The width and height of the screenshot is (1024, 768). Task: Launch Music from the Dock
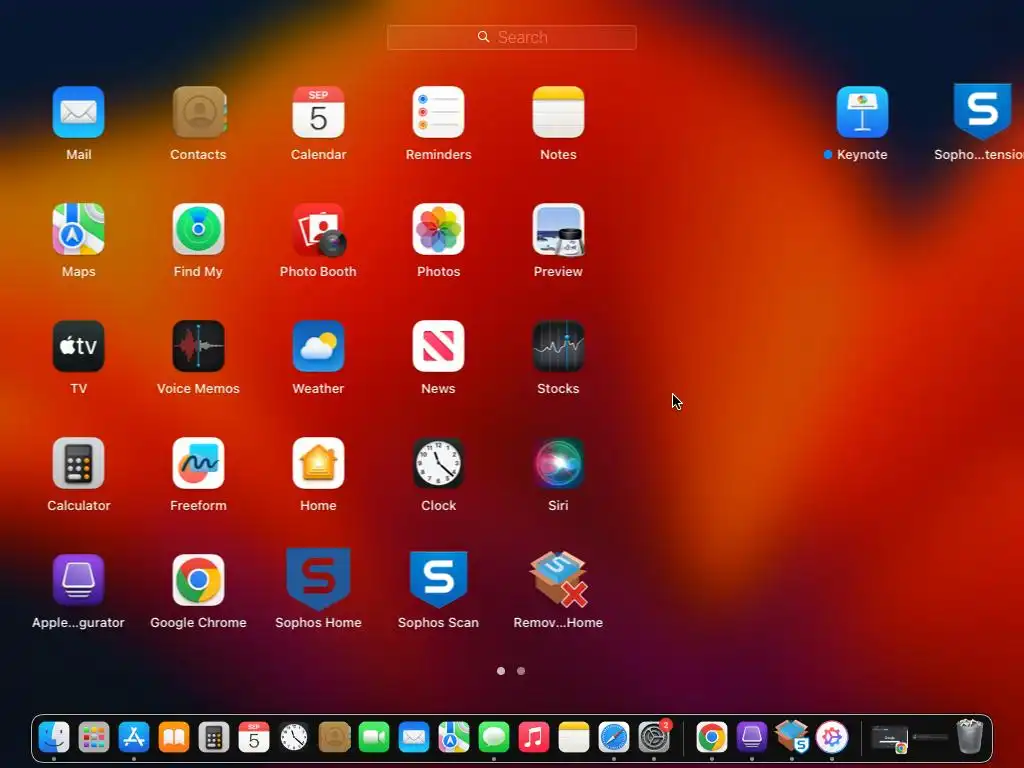click(x=534, y=738)
